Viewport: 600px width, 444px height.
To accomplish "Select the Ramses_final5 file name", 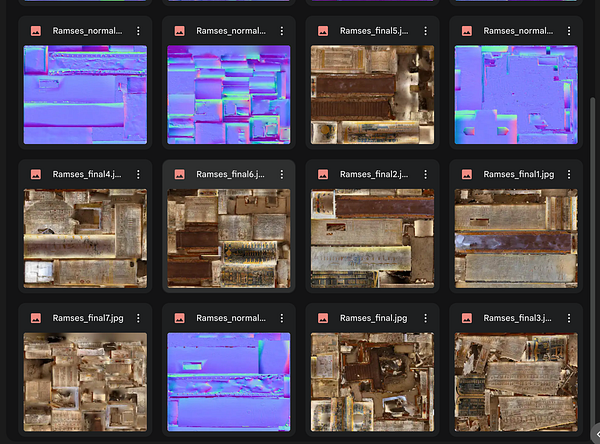I will pos(374,31).
